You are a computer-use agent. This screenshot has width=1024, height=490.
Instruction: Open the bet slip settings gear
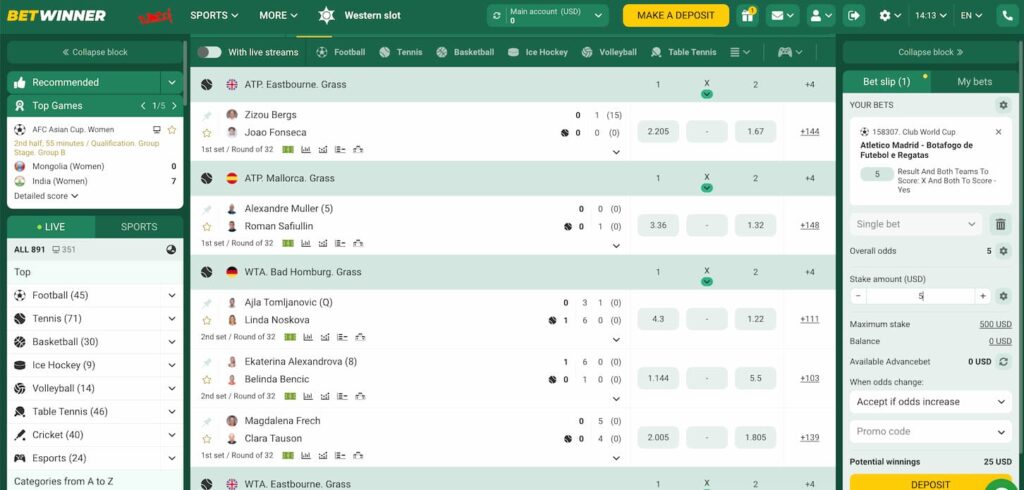point(1003,105)
